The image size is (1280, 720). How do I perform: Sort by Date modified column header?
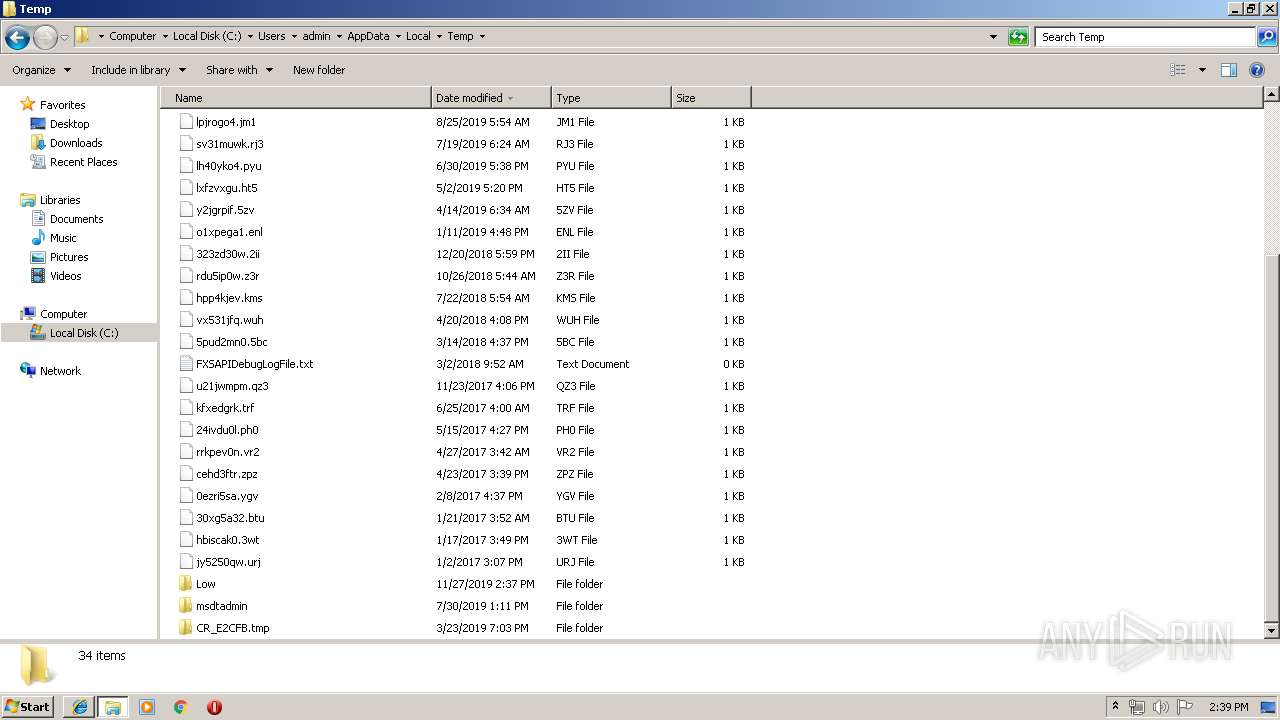pyautogui.click(x=491, y=98)
